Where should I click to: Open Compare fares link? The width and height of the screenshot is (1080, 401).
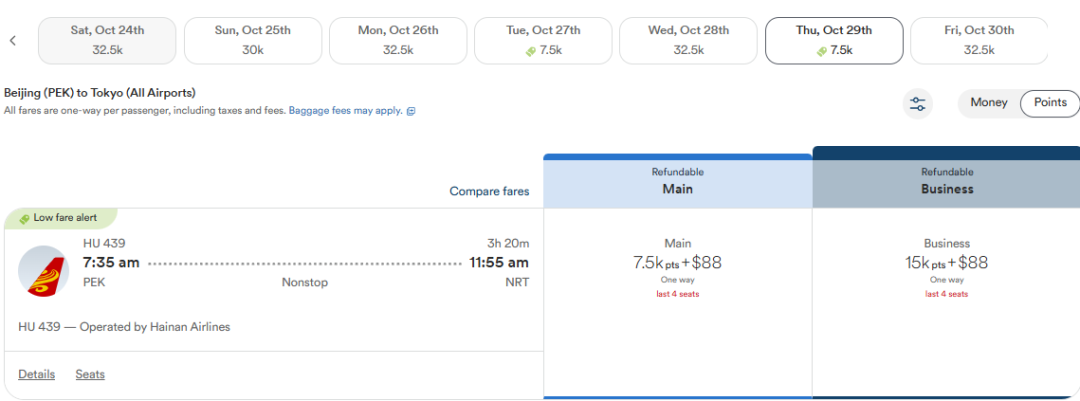490,191
